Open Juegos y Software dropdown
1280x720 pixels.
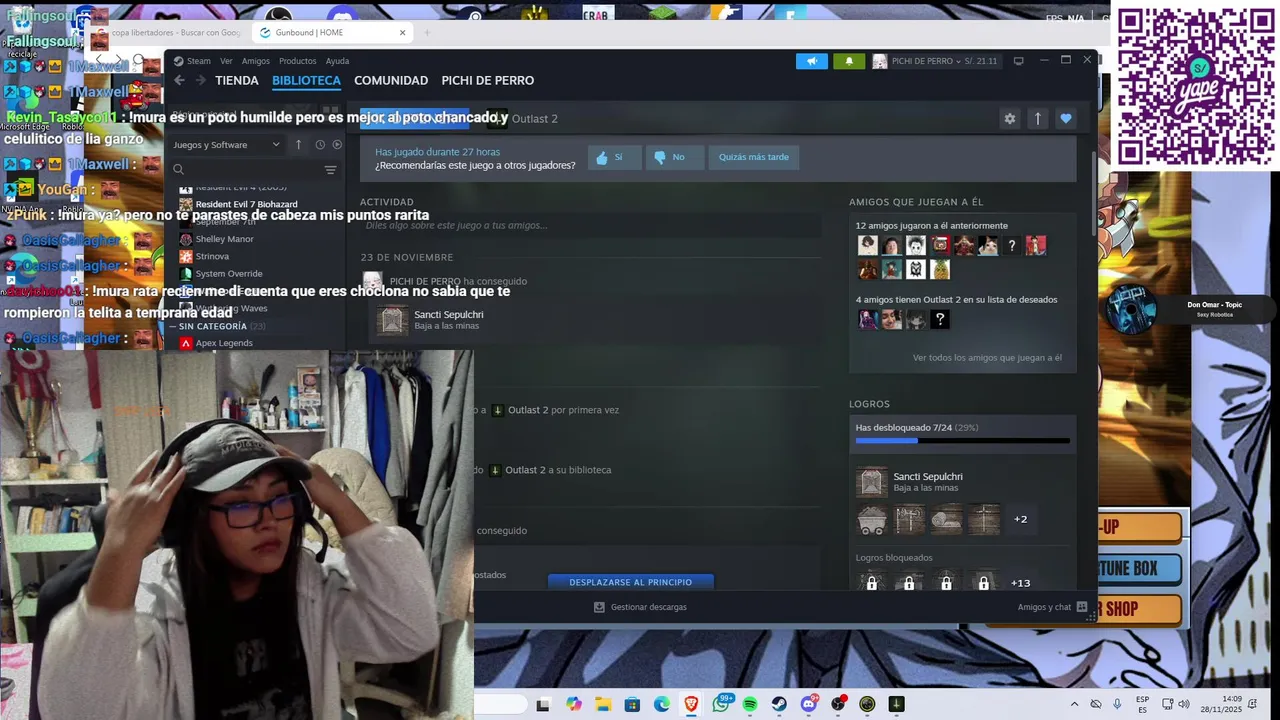227,145
